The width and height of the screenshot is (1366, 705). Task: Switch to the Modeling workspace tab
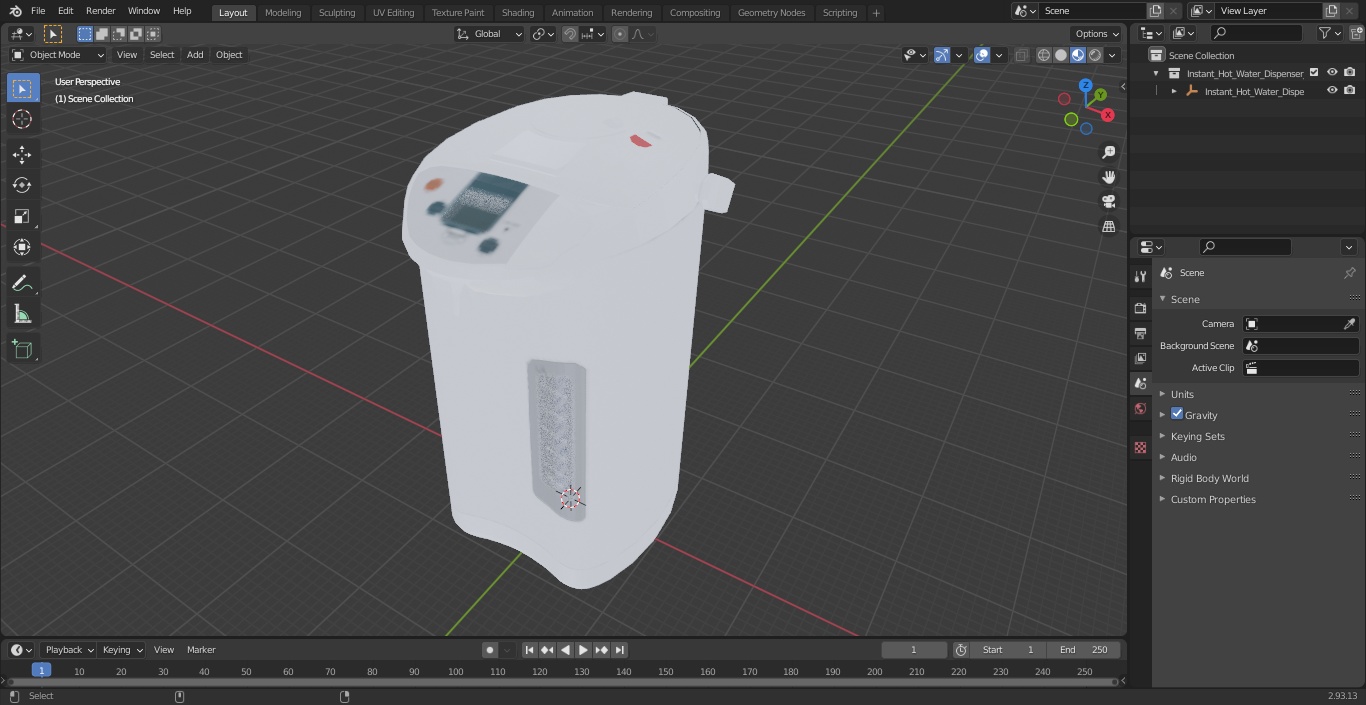click(283, 13)
